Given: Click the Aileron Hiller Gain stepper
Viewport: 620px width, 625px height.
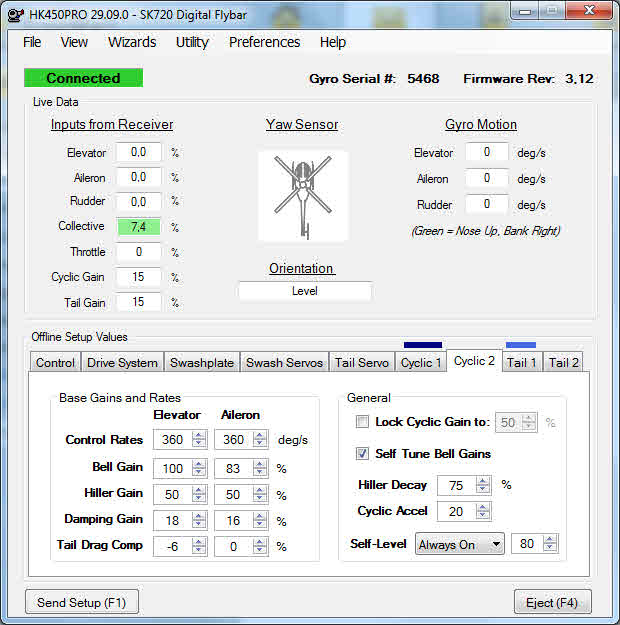Looking at the screenshot, I should (260, 494).
